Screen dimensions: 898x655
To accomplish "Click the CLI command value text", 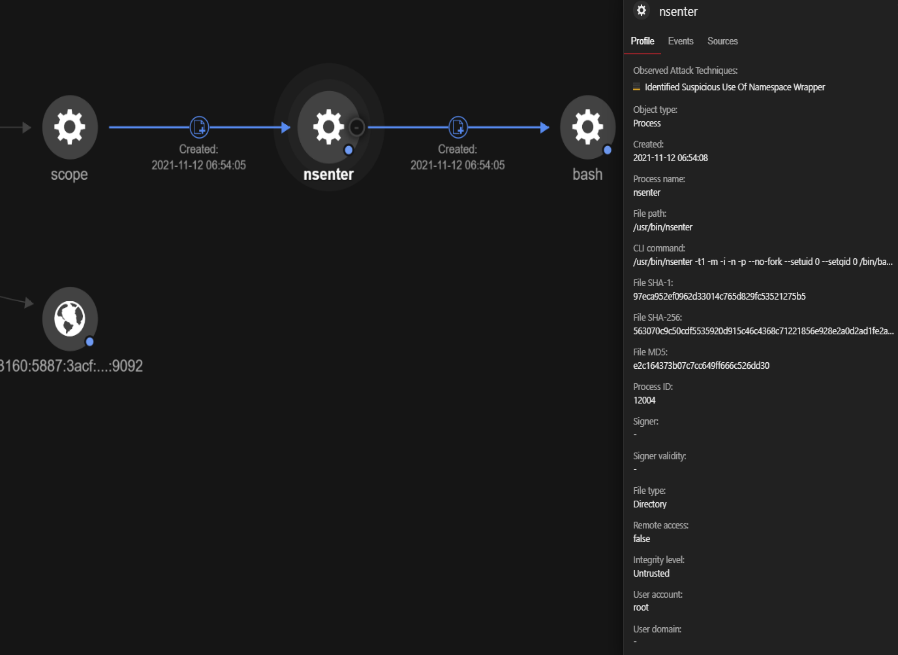I will pyautogui.click(x=762, y=262).
